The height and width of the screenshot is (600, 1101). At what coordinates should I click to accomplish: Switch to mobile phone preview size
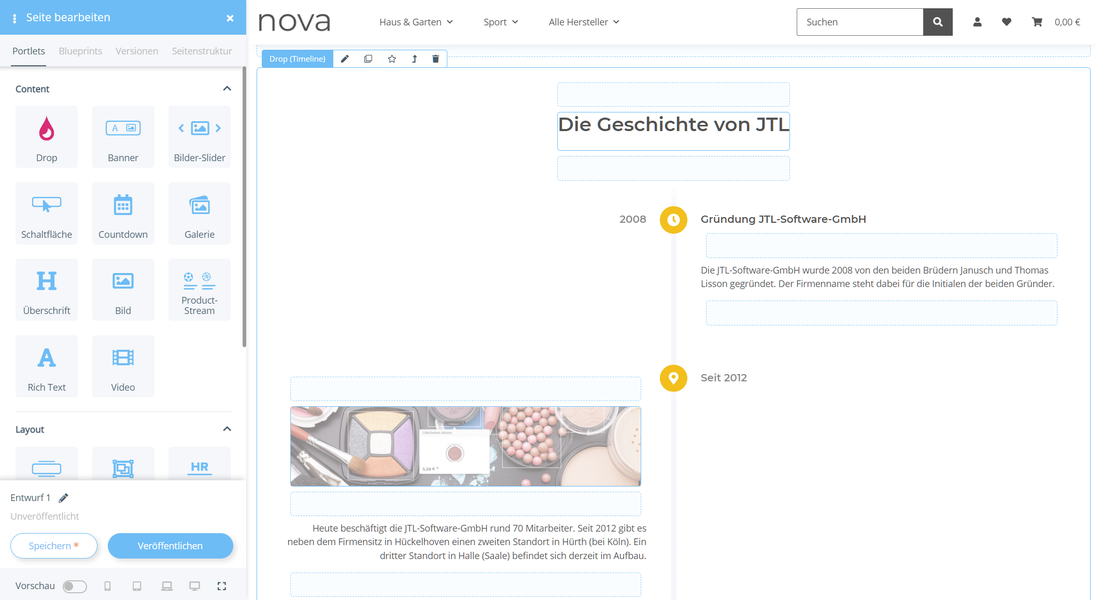point(107,586)
